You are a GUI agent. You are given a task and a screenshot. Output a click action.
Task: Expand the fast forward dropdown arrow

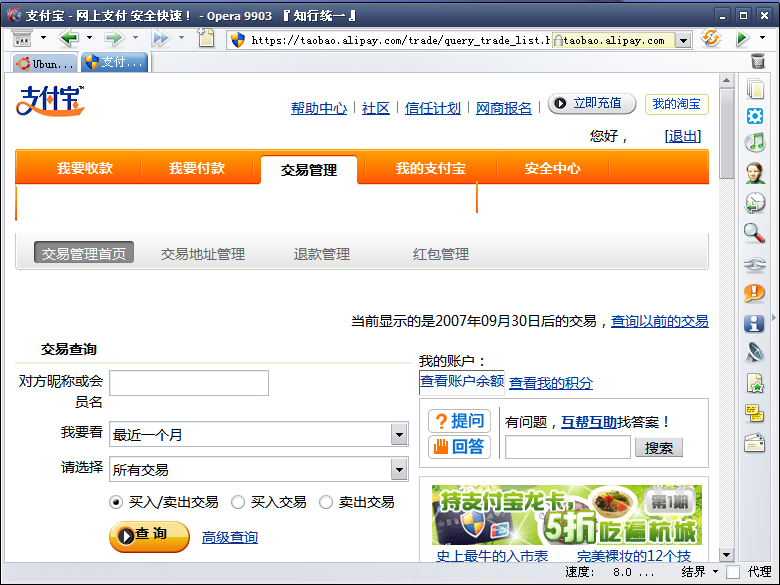pyautogui.click(x=181, y=38)
